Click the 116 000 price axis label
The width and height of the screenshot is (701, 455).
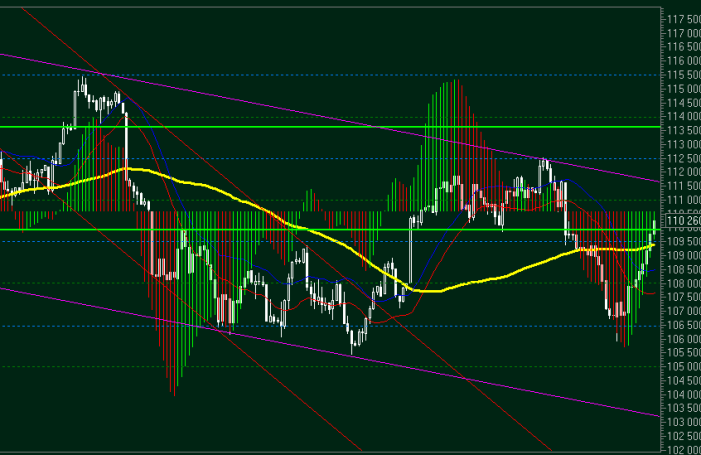(x=684, y=61)
